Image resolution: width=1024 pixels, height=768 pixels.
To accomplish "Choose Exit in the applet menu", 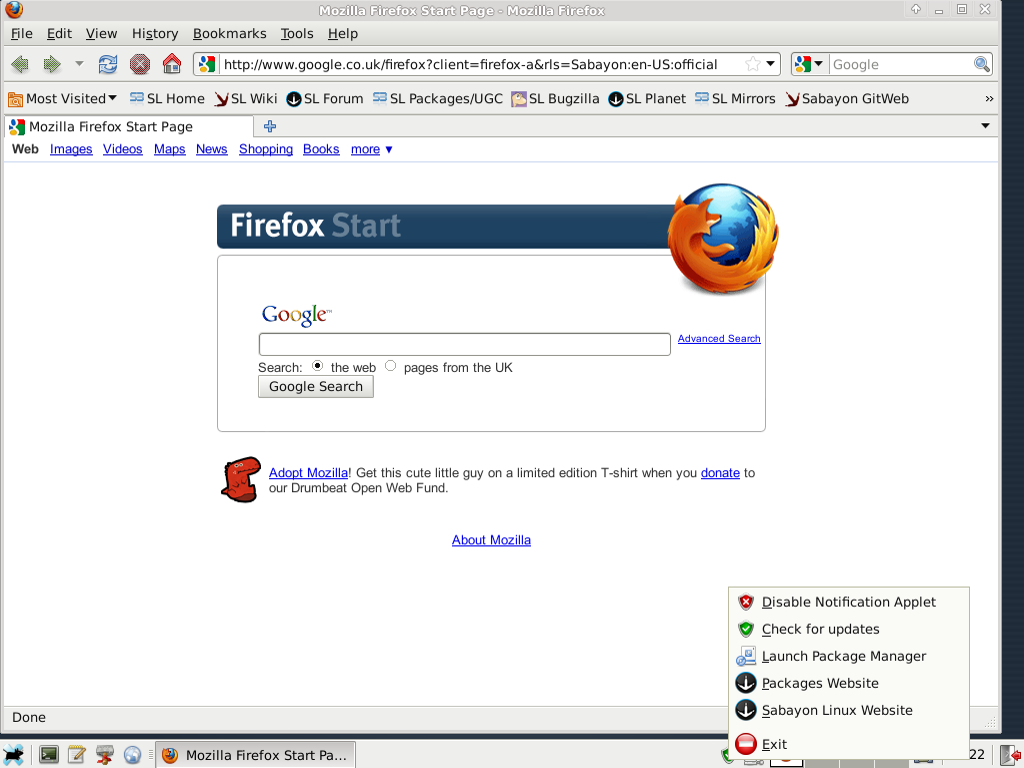I will 848,744.
